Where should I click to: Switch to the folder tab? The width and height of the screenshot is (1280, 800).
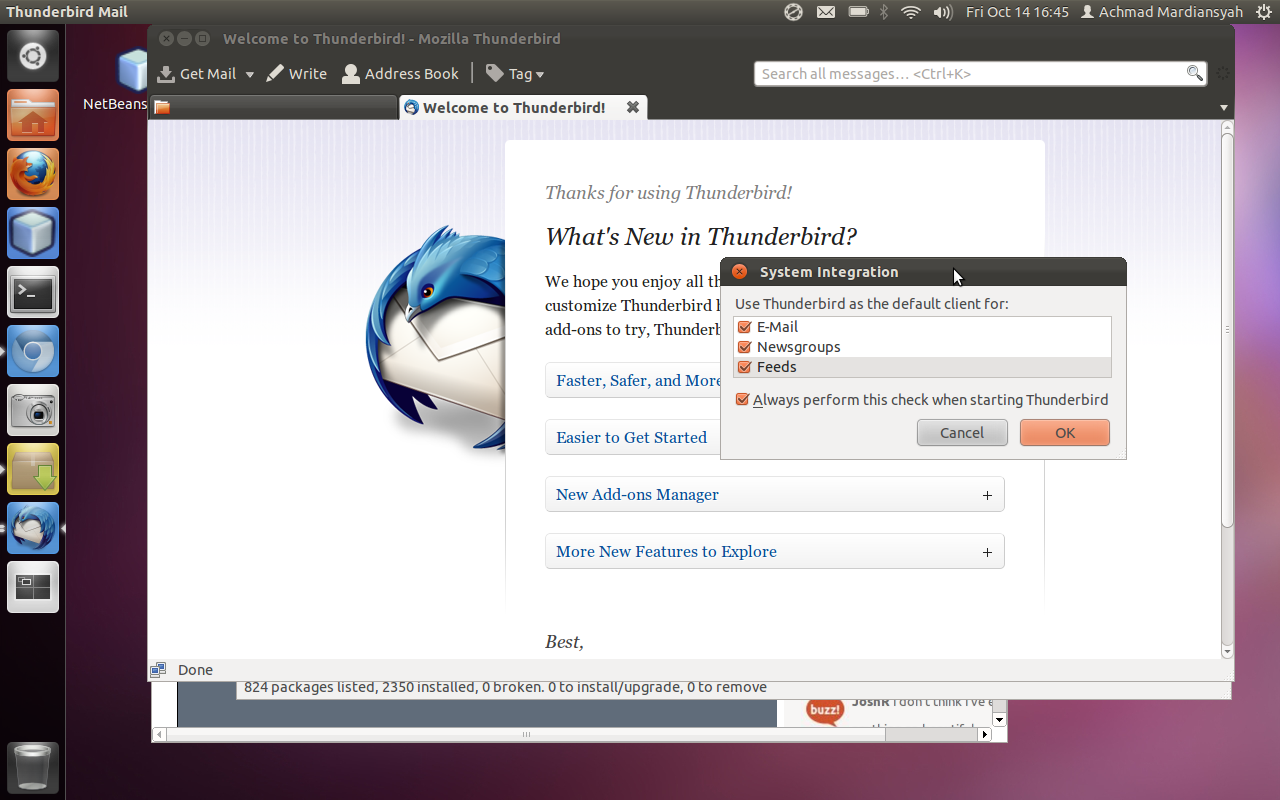pos(273,107)
